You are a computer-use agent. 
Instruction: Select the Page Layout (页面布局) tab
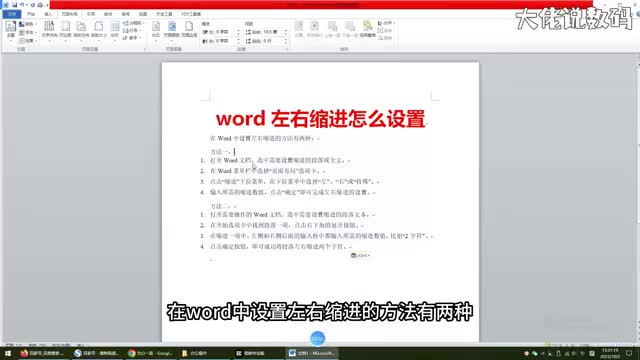coord(69,14)
